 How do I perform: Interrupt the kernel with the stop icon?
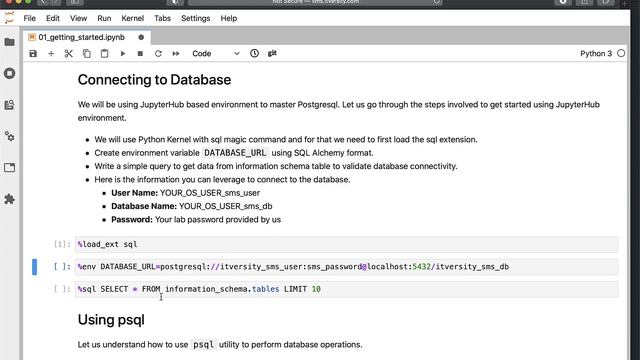140,53
